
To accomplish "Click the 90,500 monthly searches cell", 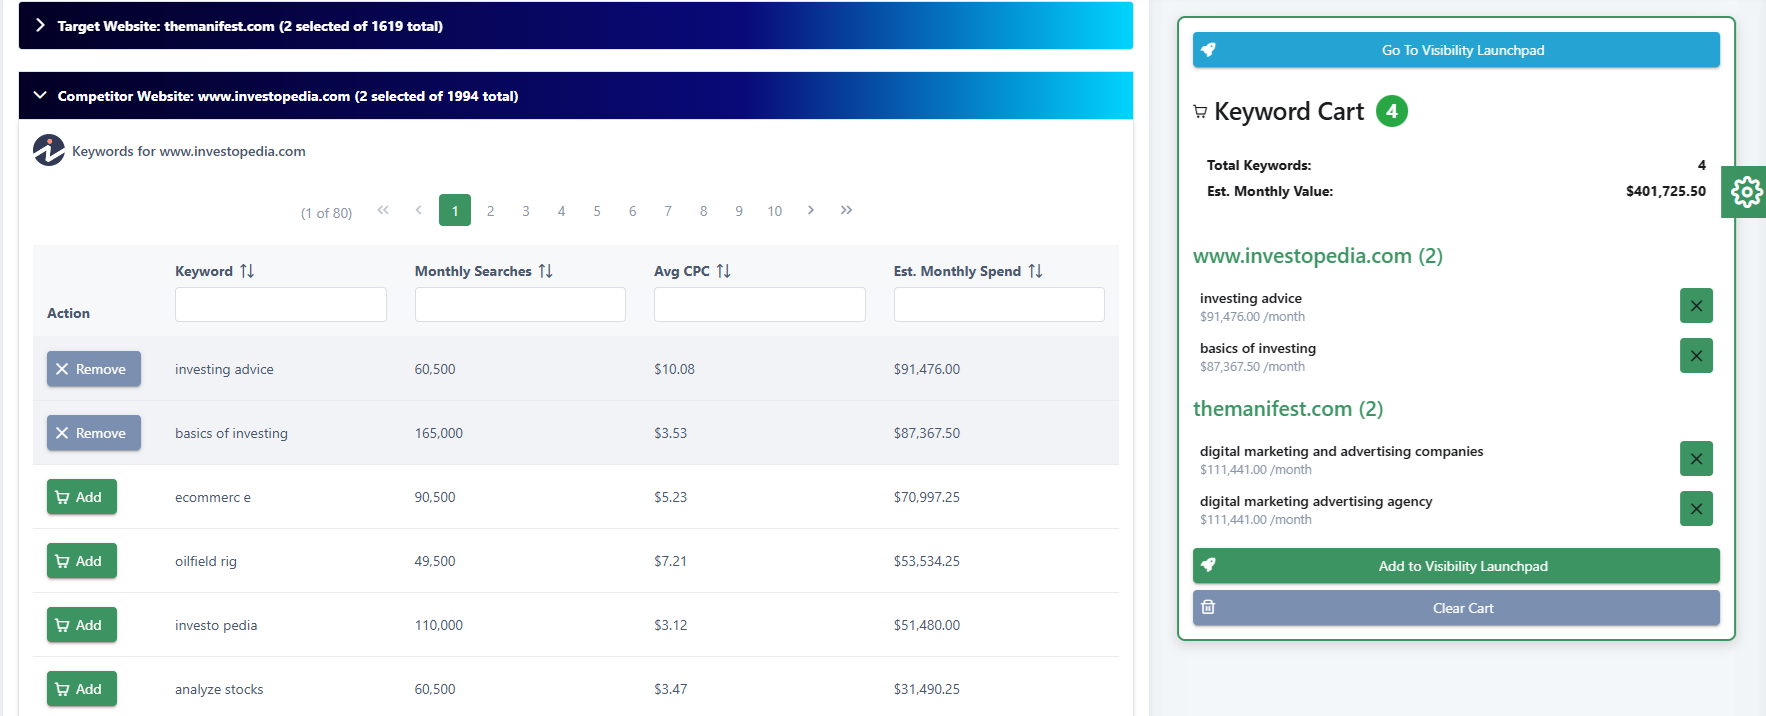I will pyautogui.click(x=435, y=497).
